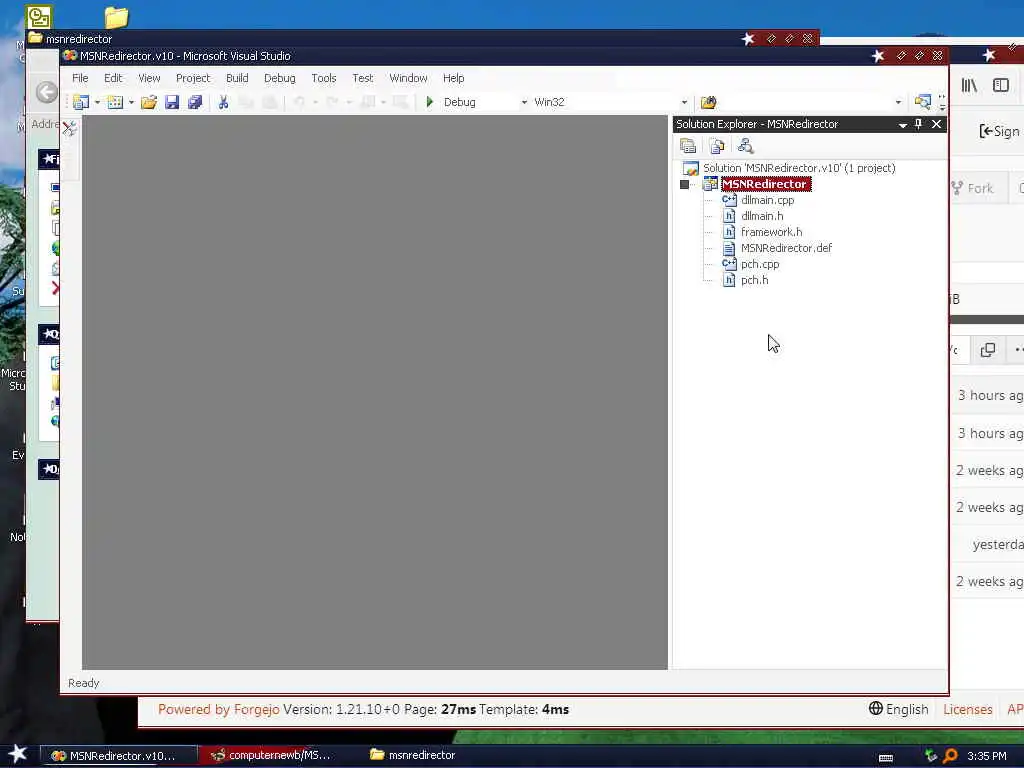Screen dimensions: 1024x768
Task: Open the View menu
Action: pyautogui.click(x=149, y=78)
